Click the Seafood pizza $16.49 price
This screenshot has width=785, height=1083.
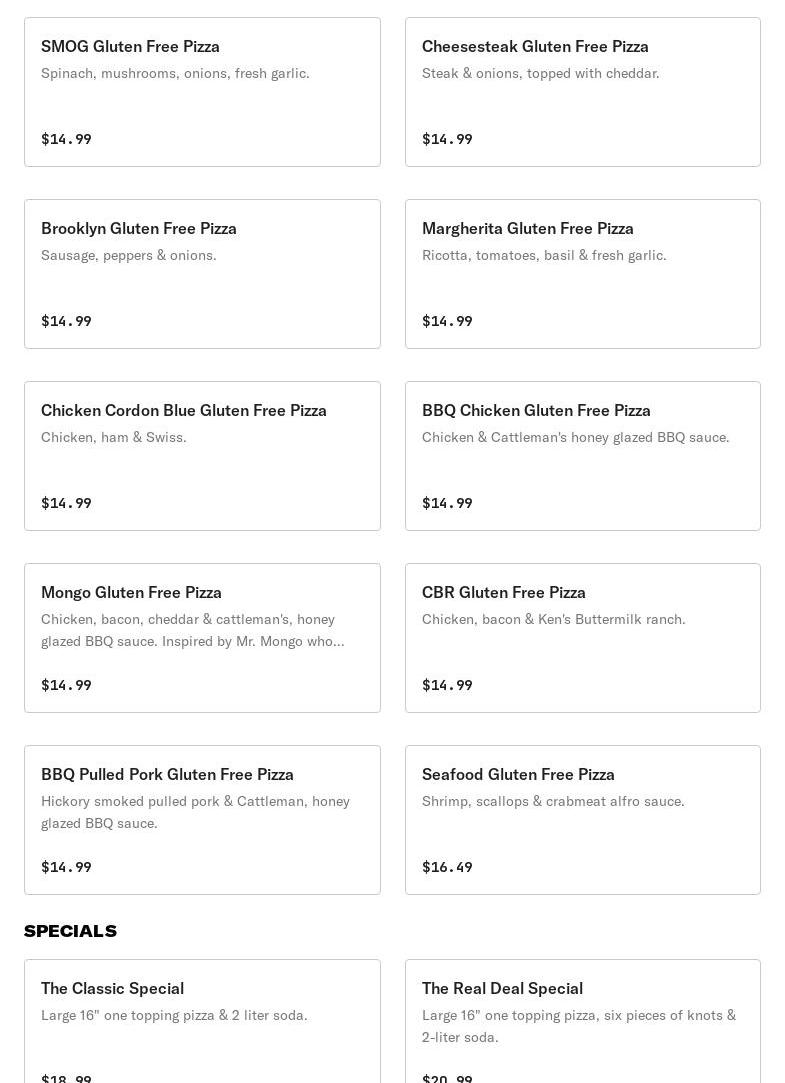447,867
